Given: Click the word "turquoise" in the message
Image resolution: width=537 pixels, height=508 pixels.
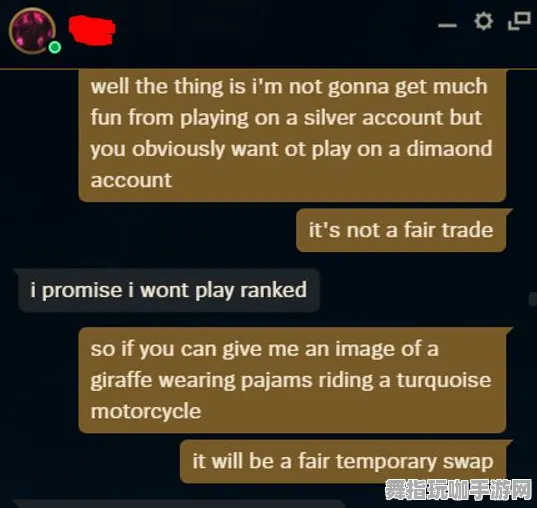Looking at the screenshot, I should tap(444, 380).
